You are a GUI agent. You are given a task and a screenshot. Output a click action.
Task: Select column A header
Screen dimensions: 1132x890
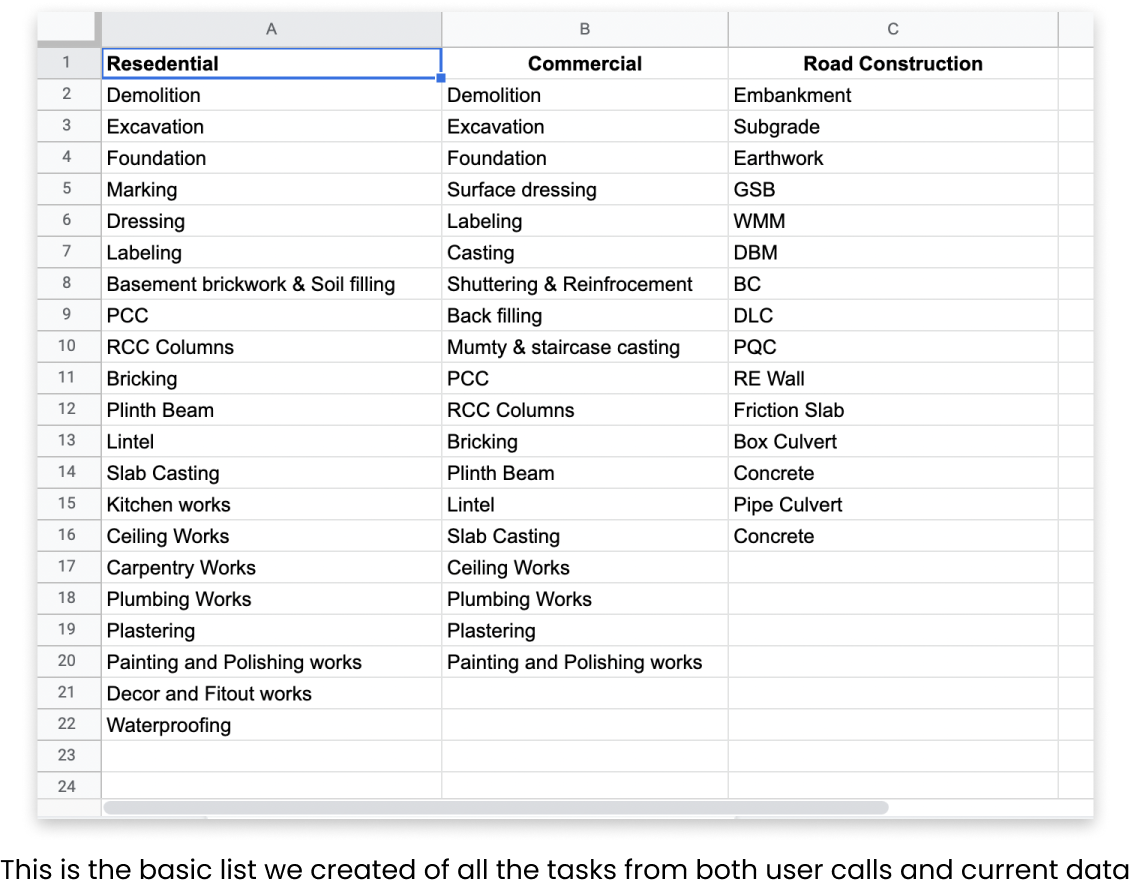click(271, 30)
